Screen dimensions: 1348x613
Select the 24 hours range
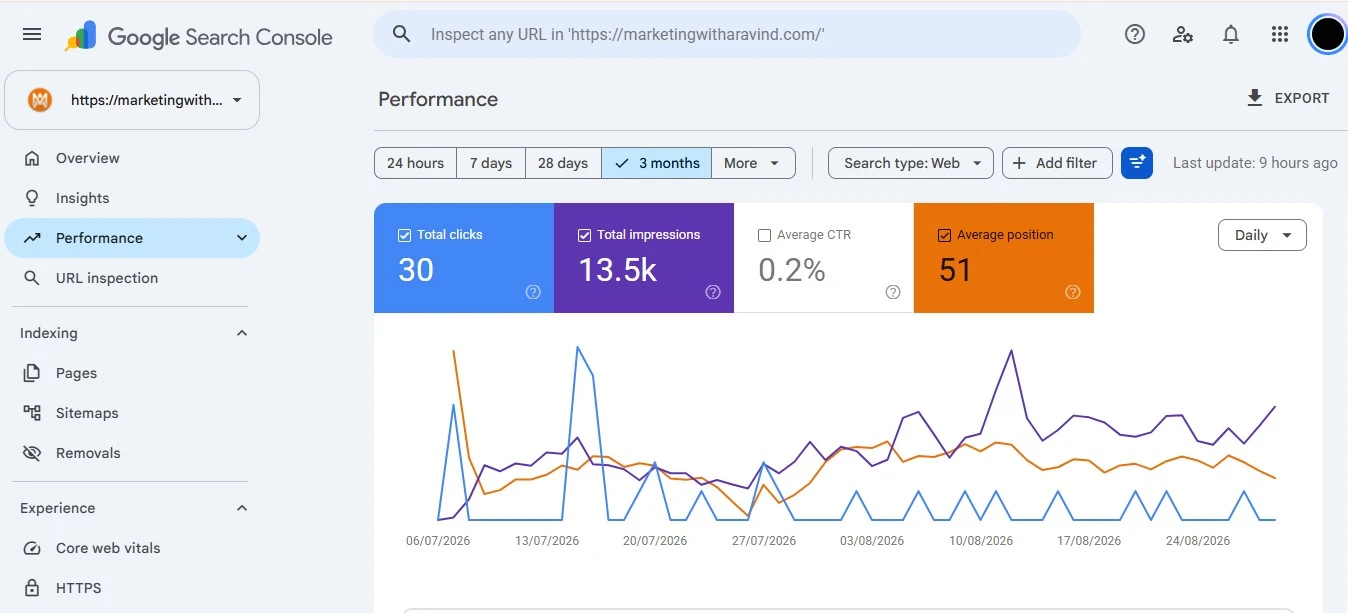click(x=415, y=163)
